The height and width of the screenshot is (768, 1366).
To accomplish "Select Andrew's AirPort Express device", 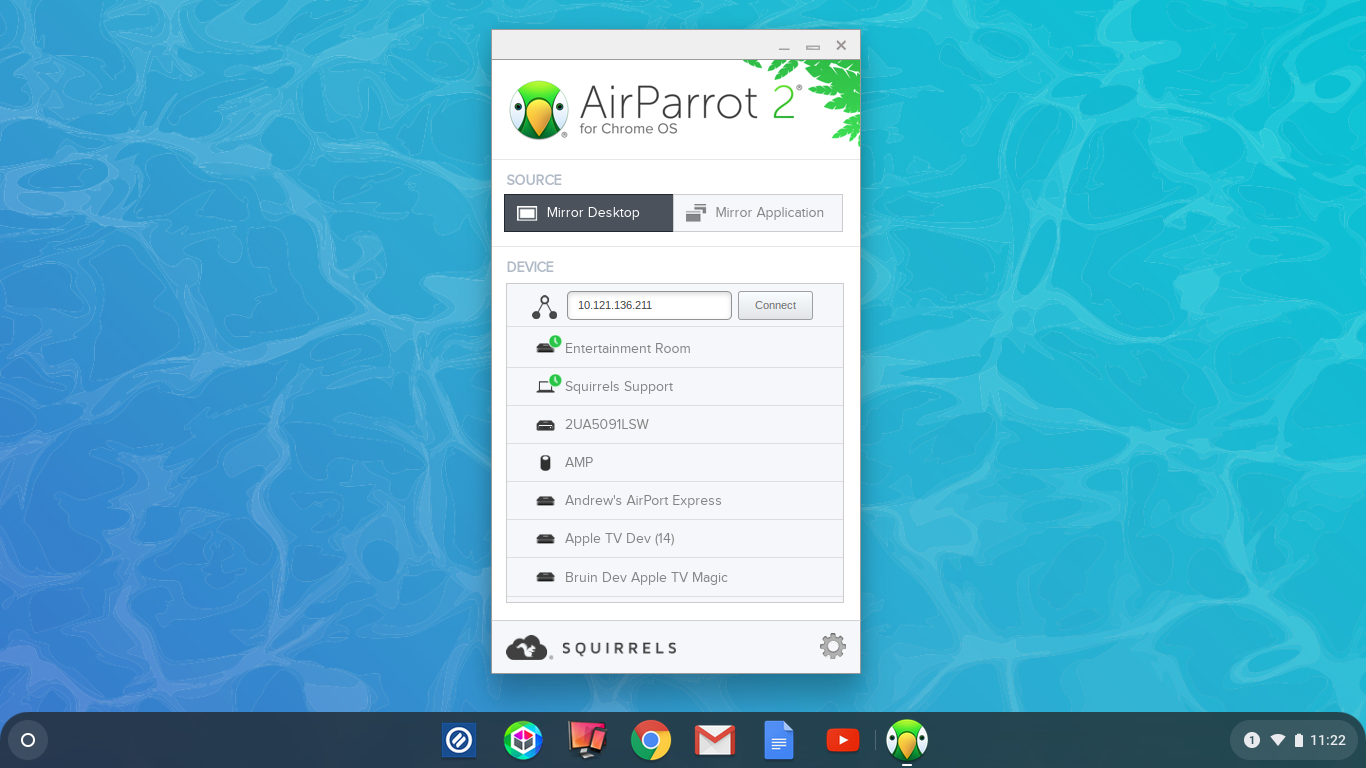I will [x=675, y=500].
